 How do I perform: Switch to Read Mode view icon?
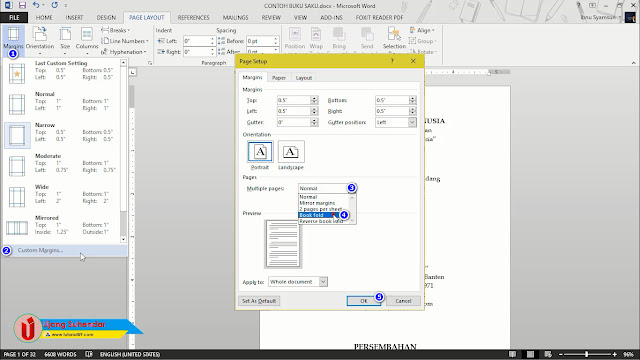coord(512,354)
